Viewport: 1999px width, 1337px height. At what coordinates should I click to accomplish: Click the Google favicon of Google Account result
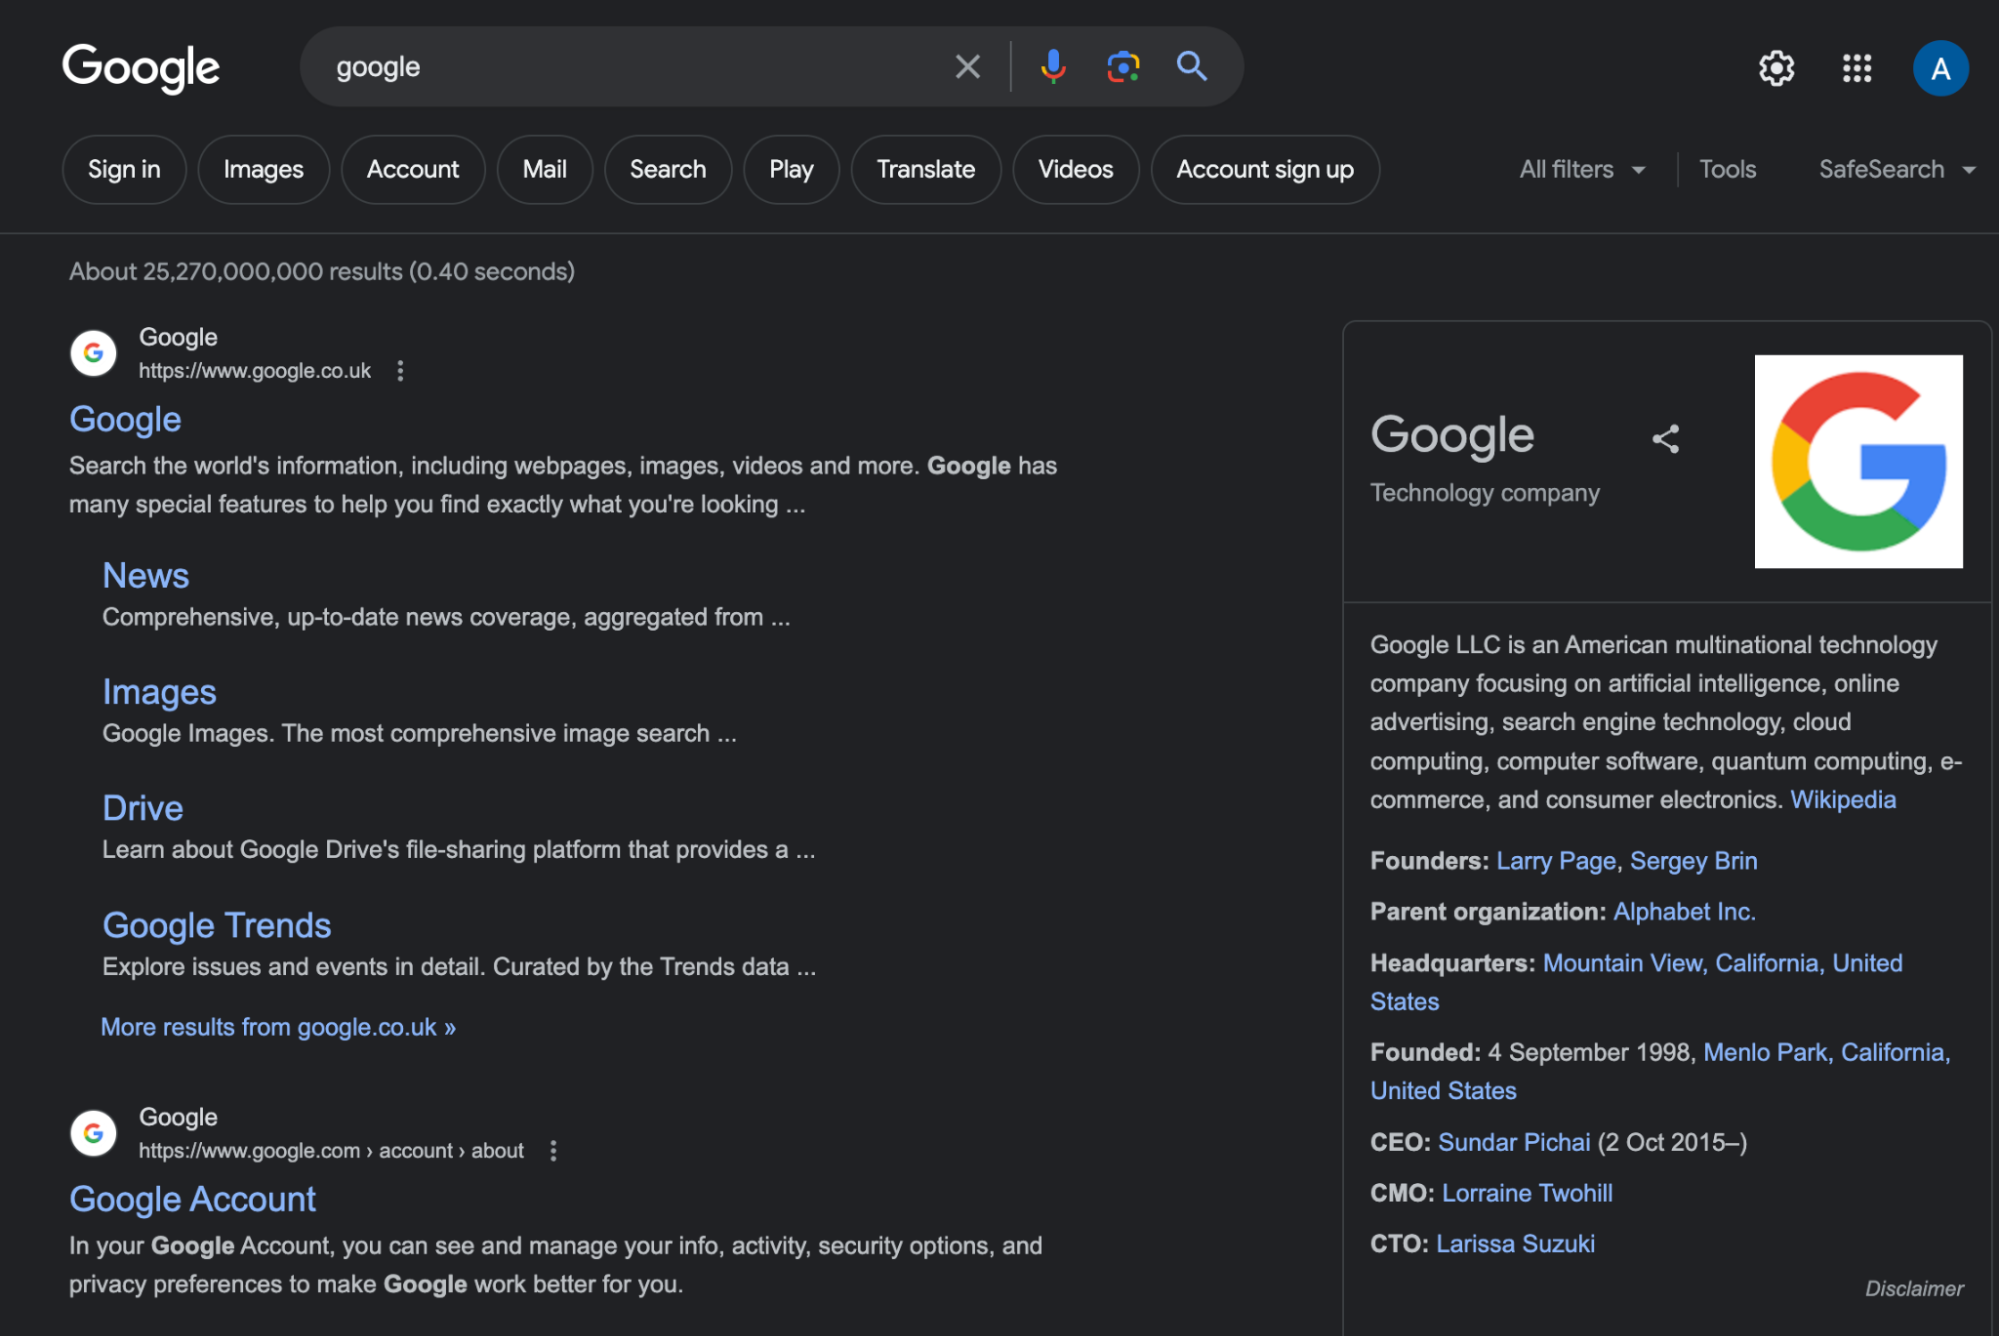[x=93, y=1133]
